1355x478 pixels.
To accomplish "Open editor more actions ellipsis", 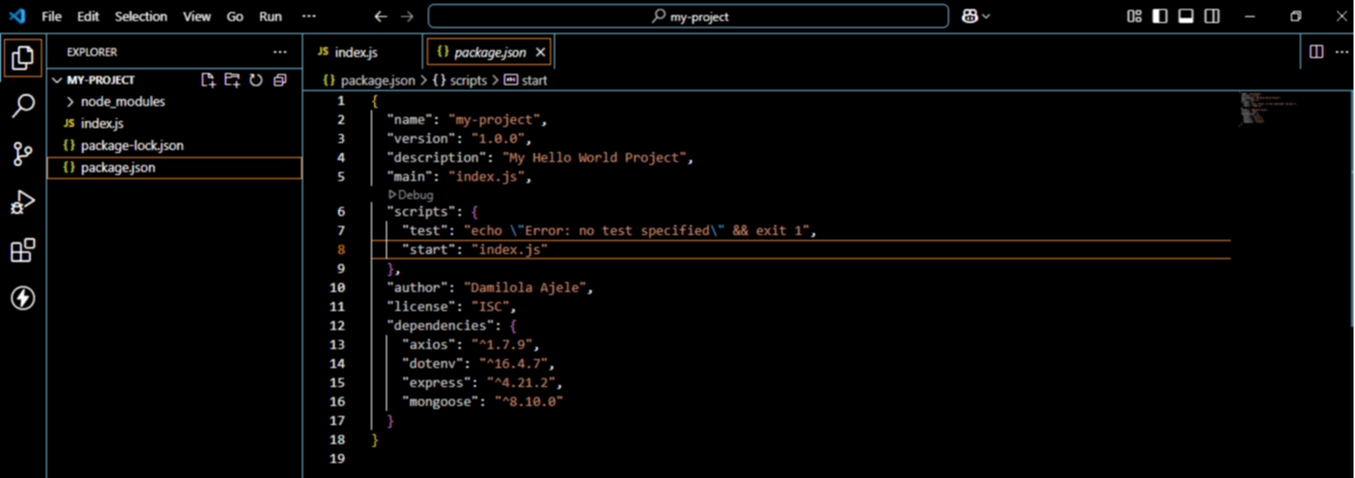I will [1341, 52].
